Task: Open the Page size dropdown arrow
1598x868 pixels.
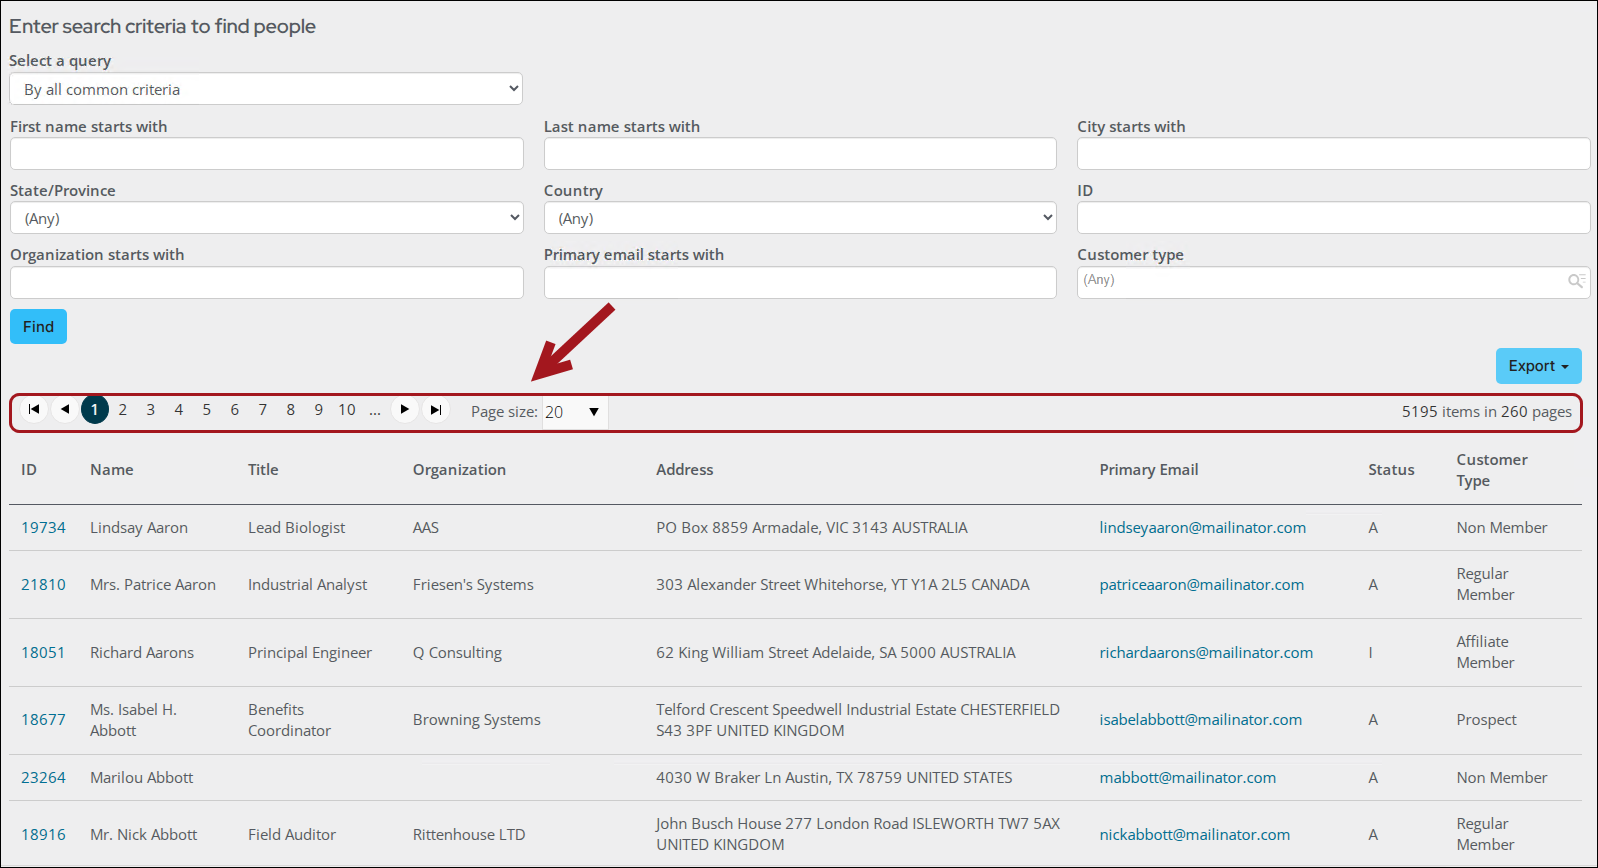Action: (x=593, y=412)
